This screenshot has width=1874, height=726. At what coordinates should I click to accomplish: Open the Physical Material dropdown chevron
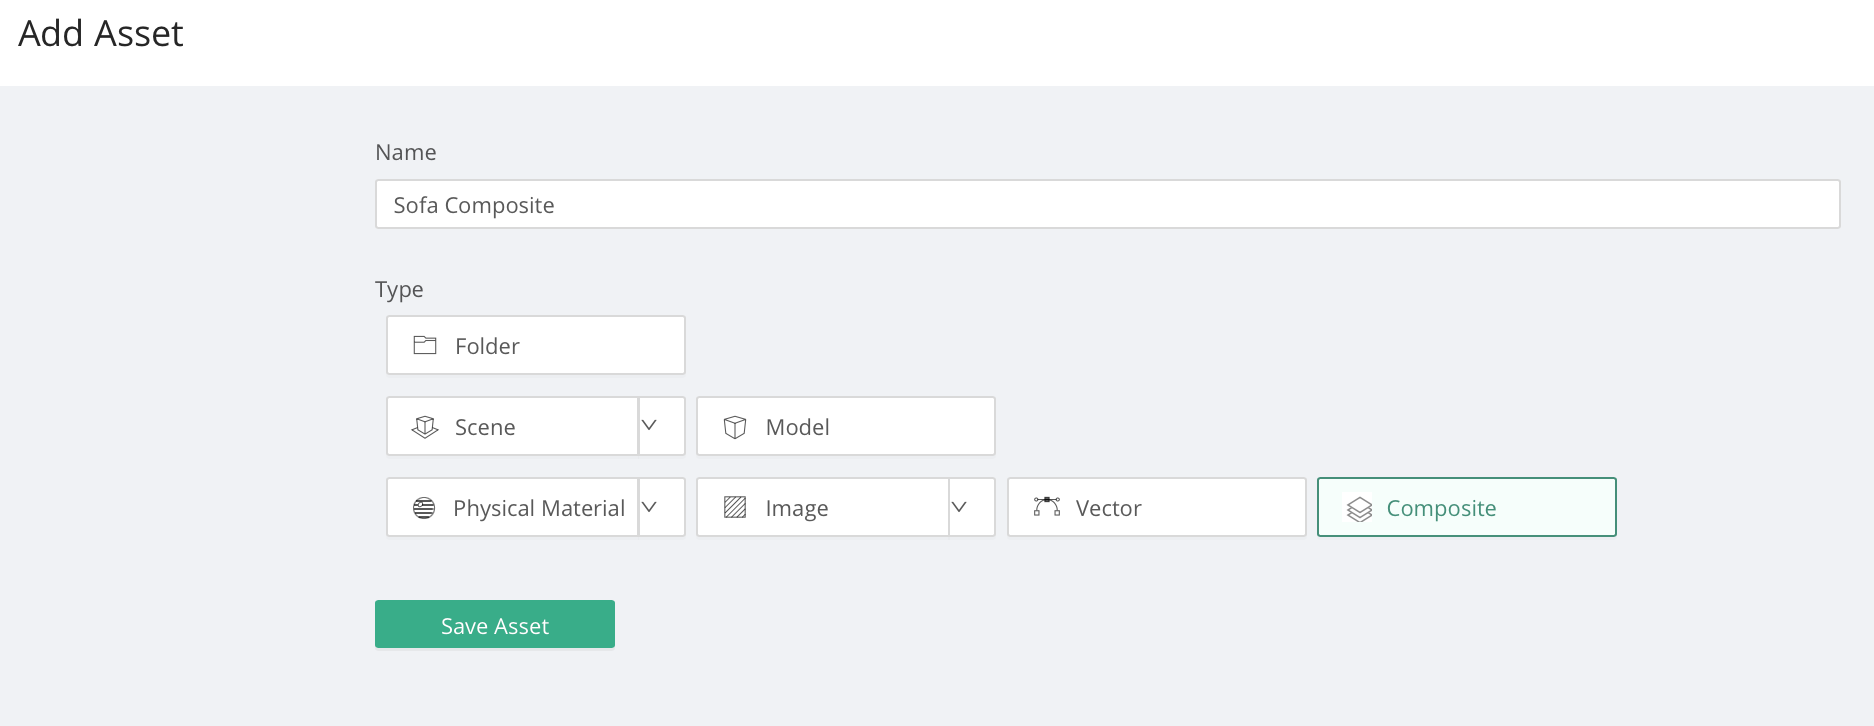click(650, 507)
